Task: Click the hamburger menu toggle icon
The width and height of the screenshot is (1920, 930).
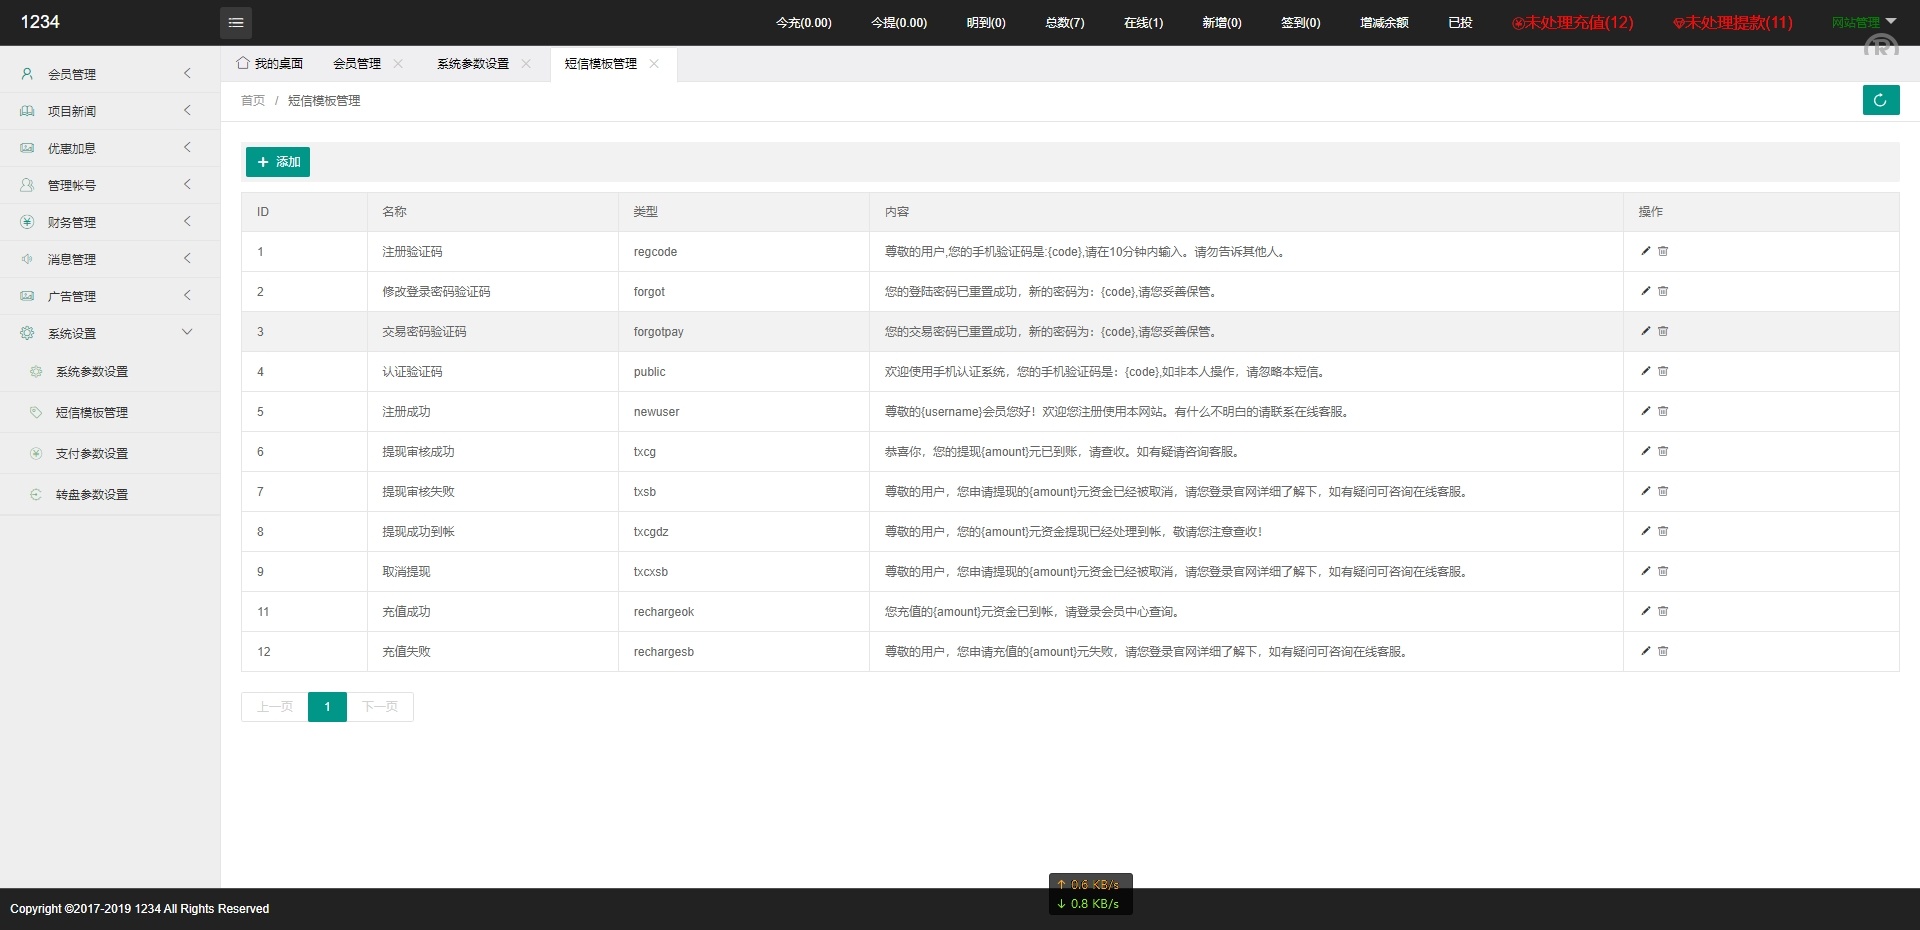Action: pyautogui.click(x=235, y=22)
